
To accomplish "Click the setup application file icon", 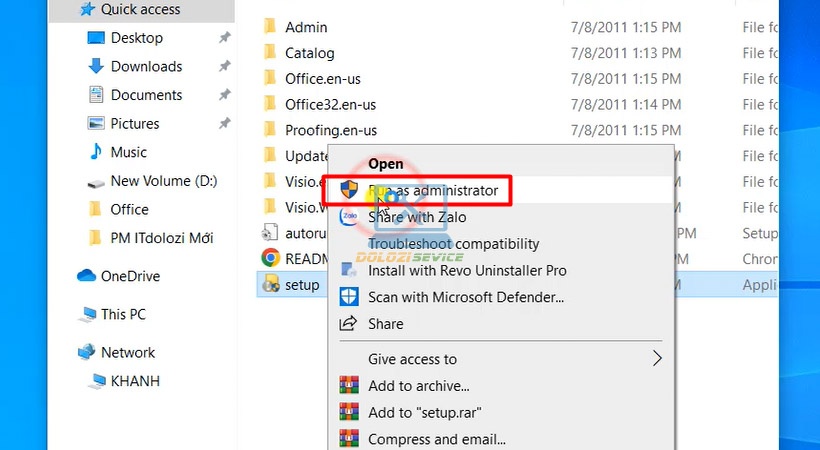I will pos(269,285).
